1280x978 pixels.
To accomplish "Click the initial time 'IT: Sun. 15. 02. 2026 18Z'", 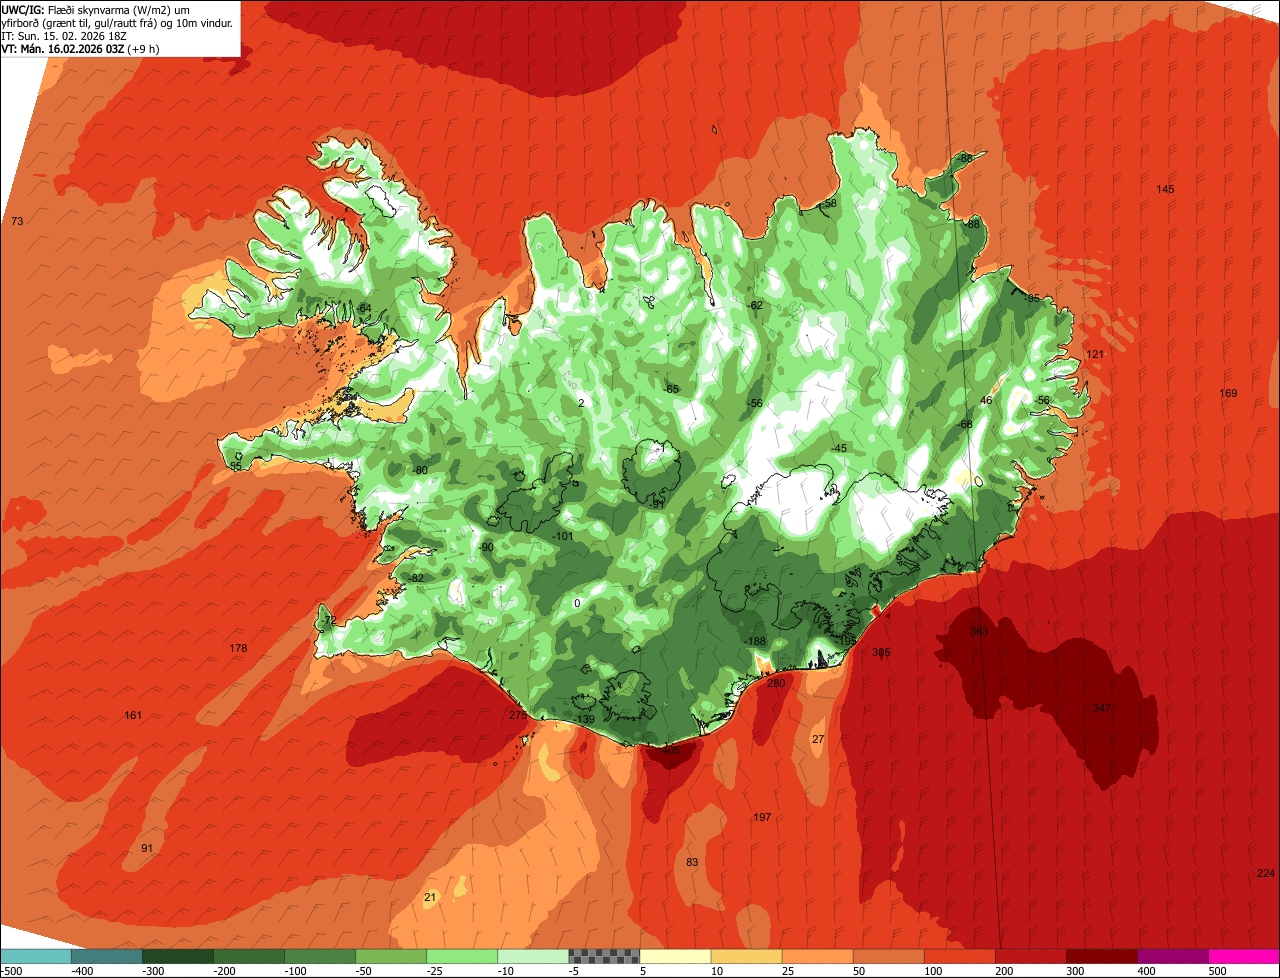I will (62, 35).
